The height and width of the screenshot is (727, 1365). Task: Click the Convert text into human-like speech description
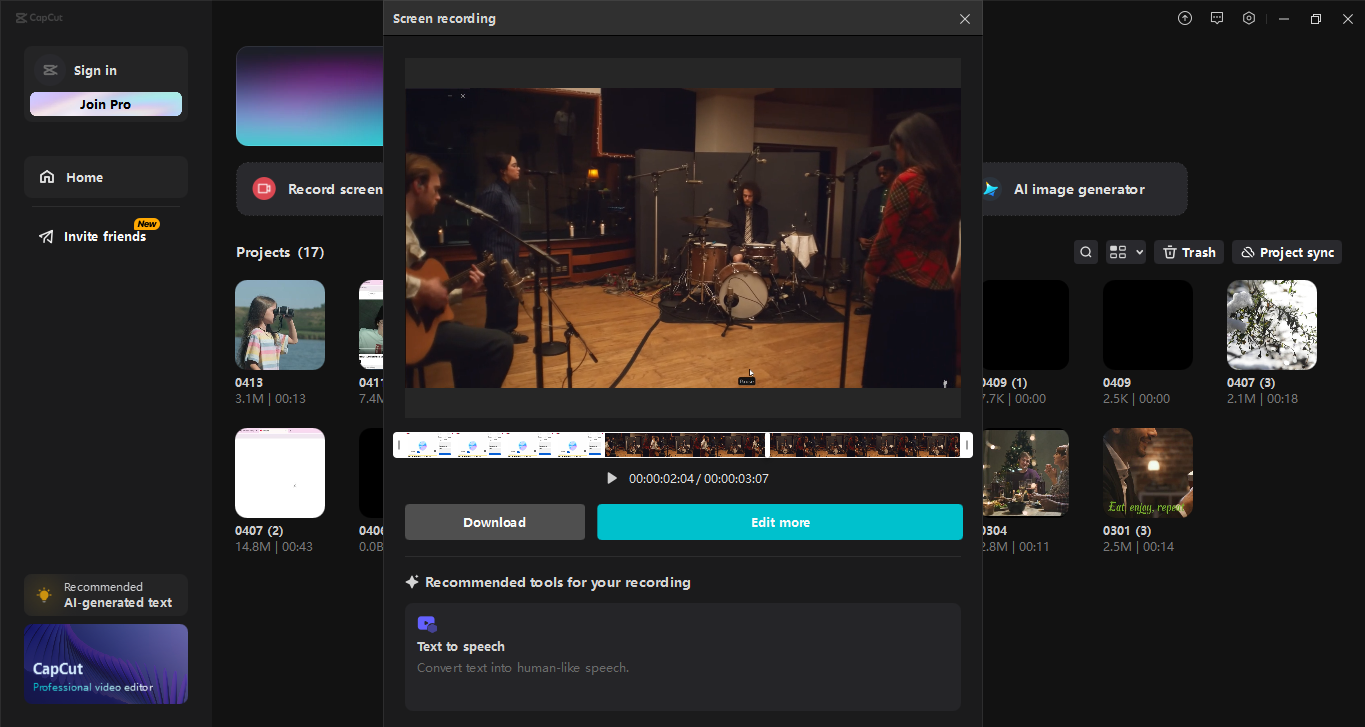coord(523,668)
